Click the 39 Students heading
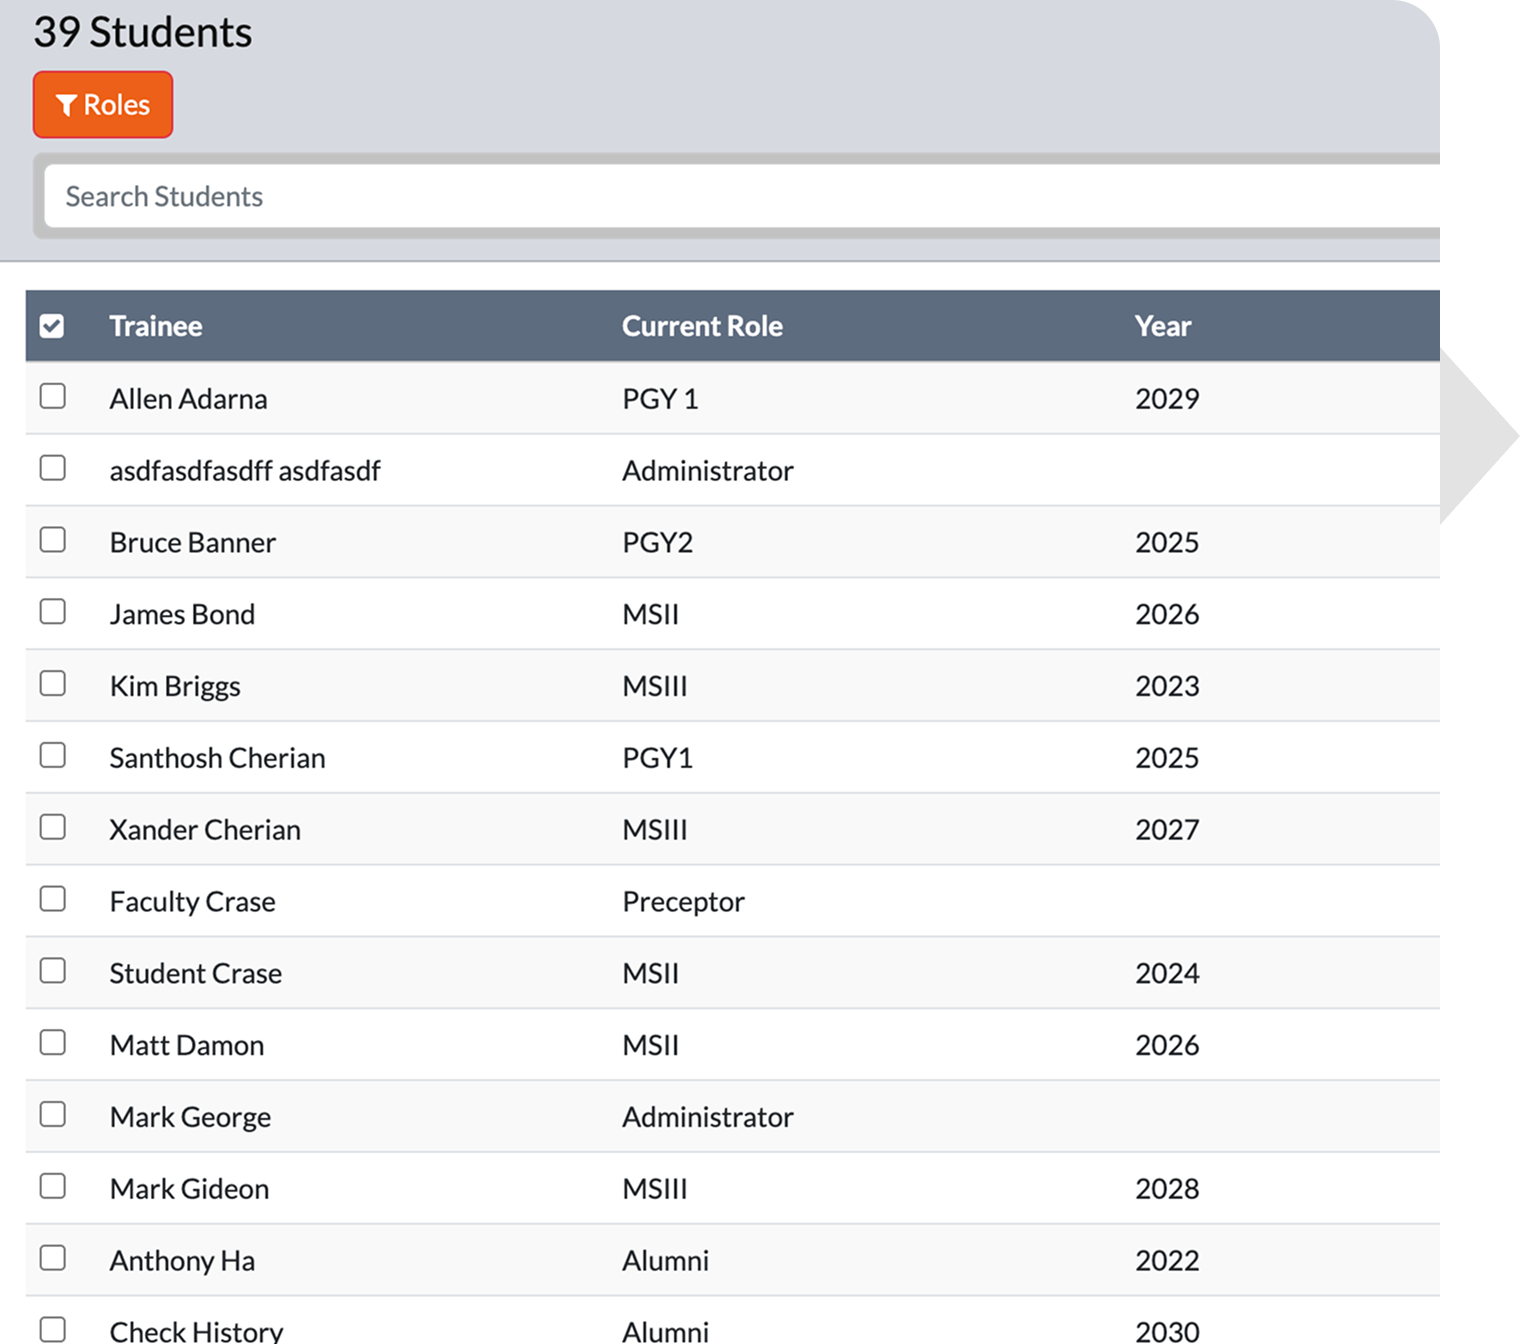1520x1344 pixels. pos(142,32)
